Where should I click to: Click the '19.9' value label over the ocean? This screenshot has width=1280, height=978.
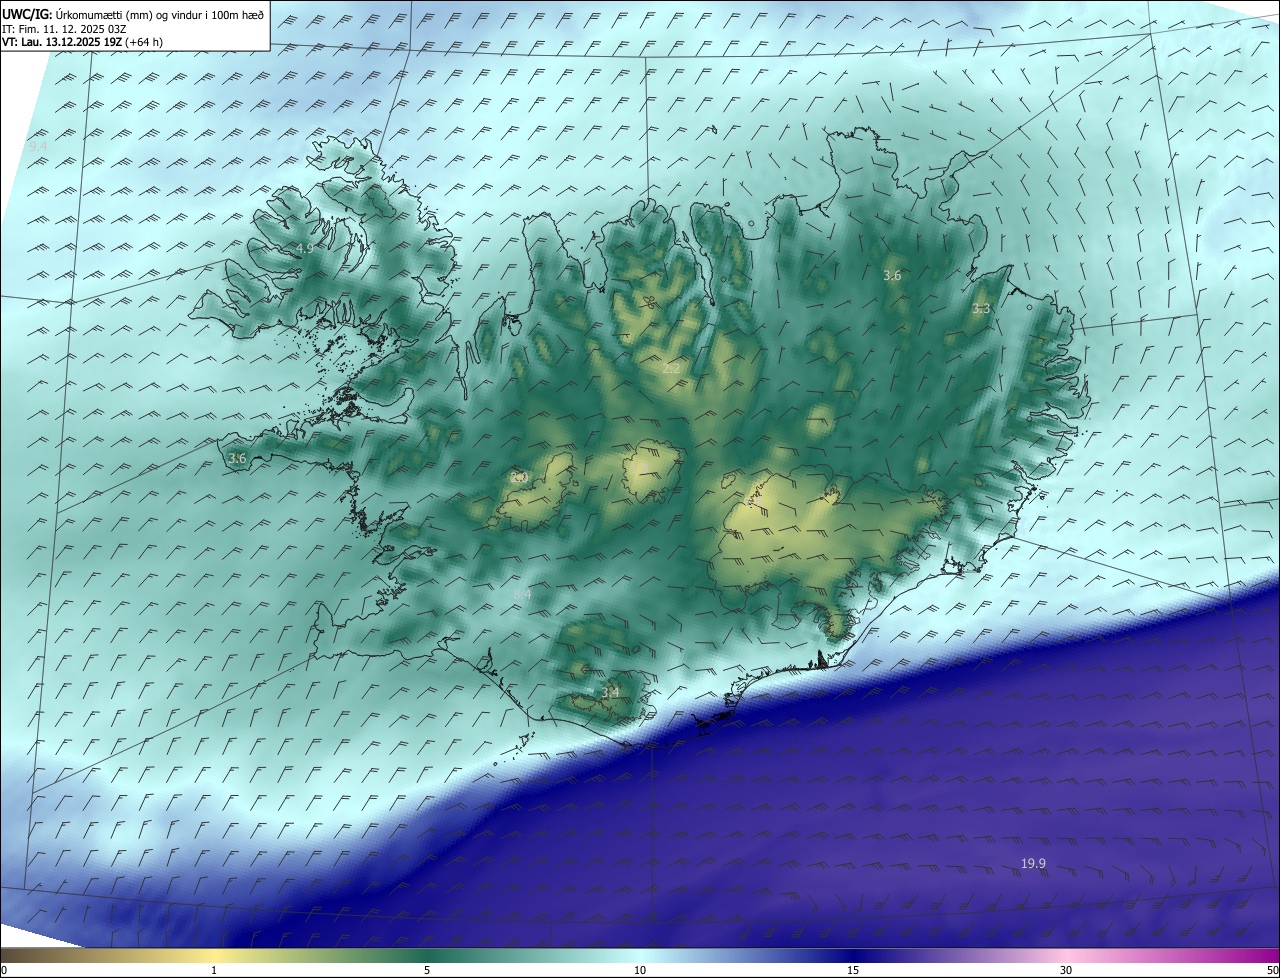tap(1033, 863)
